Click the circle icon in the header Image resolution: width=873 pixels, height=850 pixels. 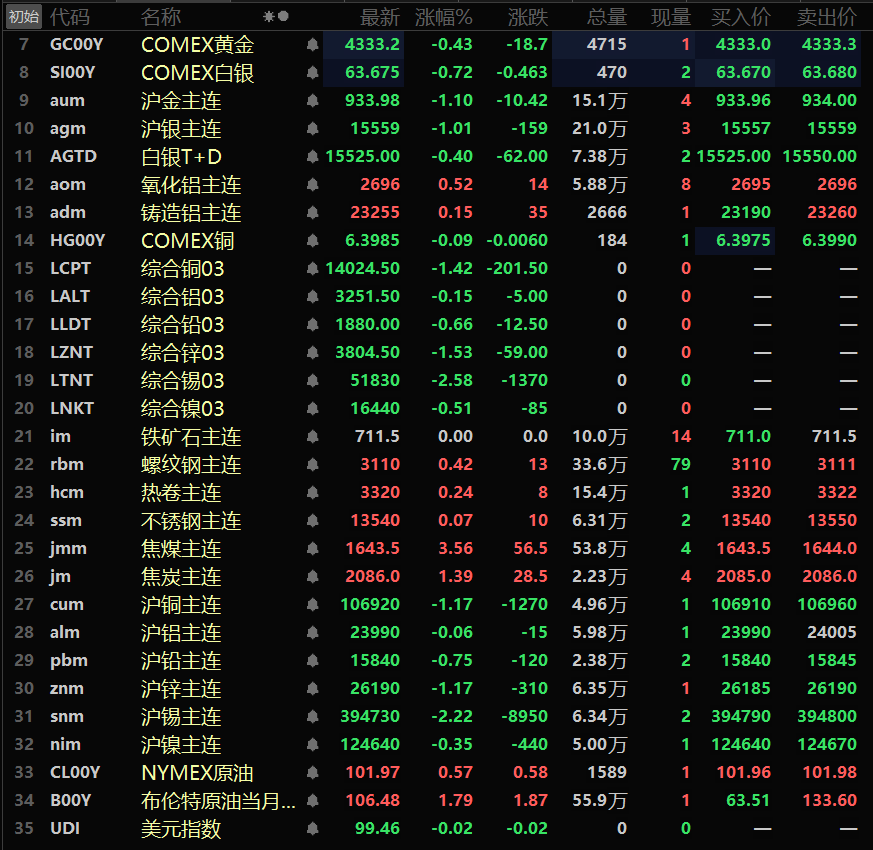tap(283, 17)
